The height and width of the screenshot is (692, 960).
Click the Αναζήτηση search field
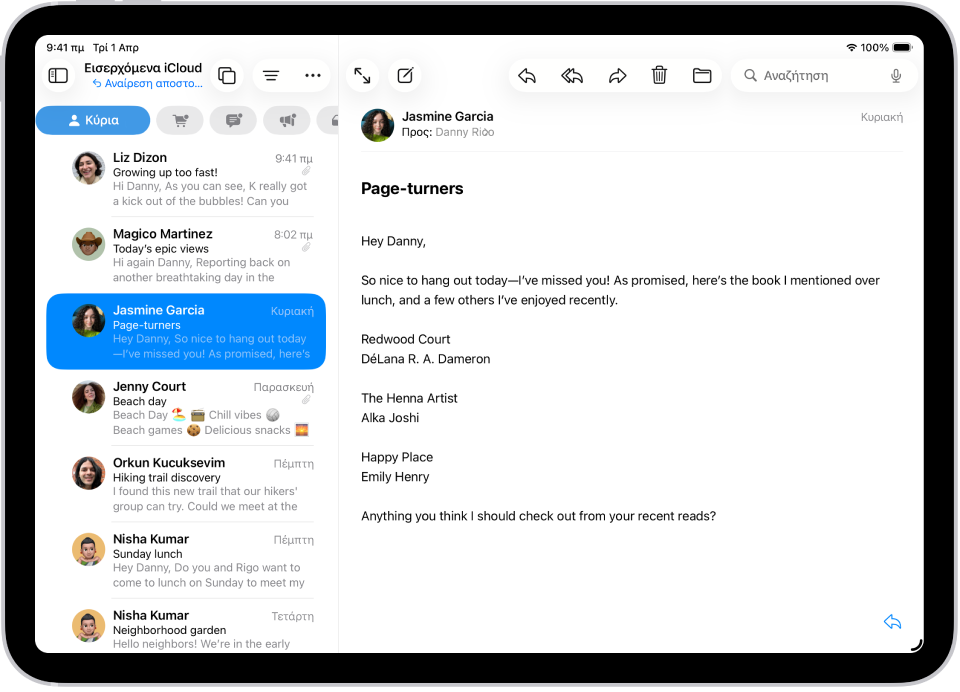coord(823,76)
